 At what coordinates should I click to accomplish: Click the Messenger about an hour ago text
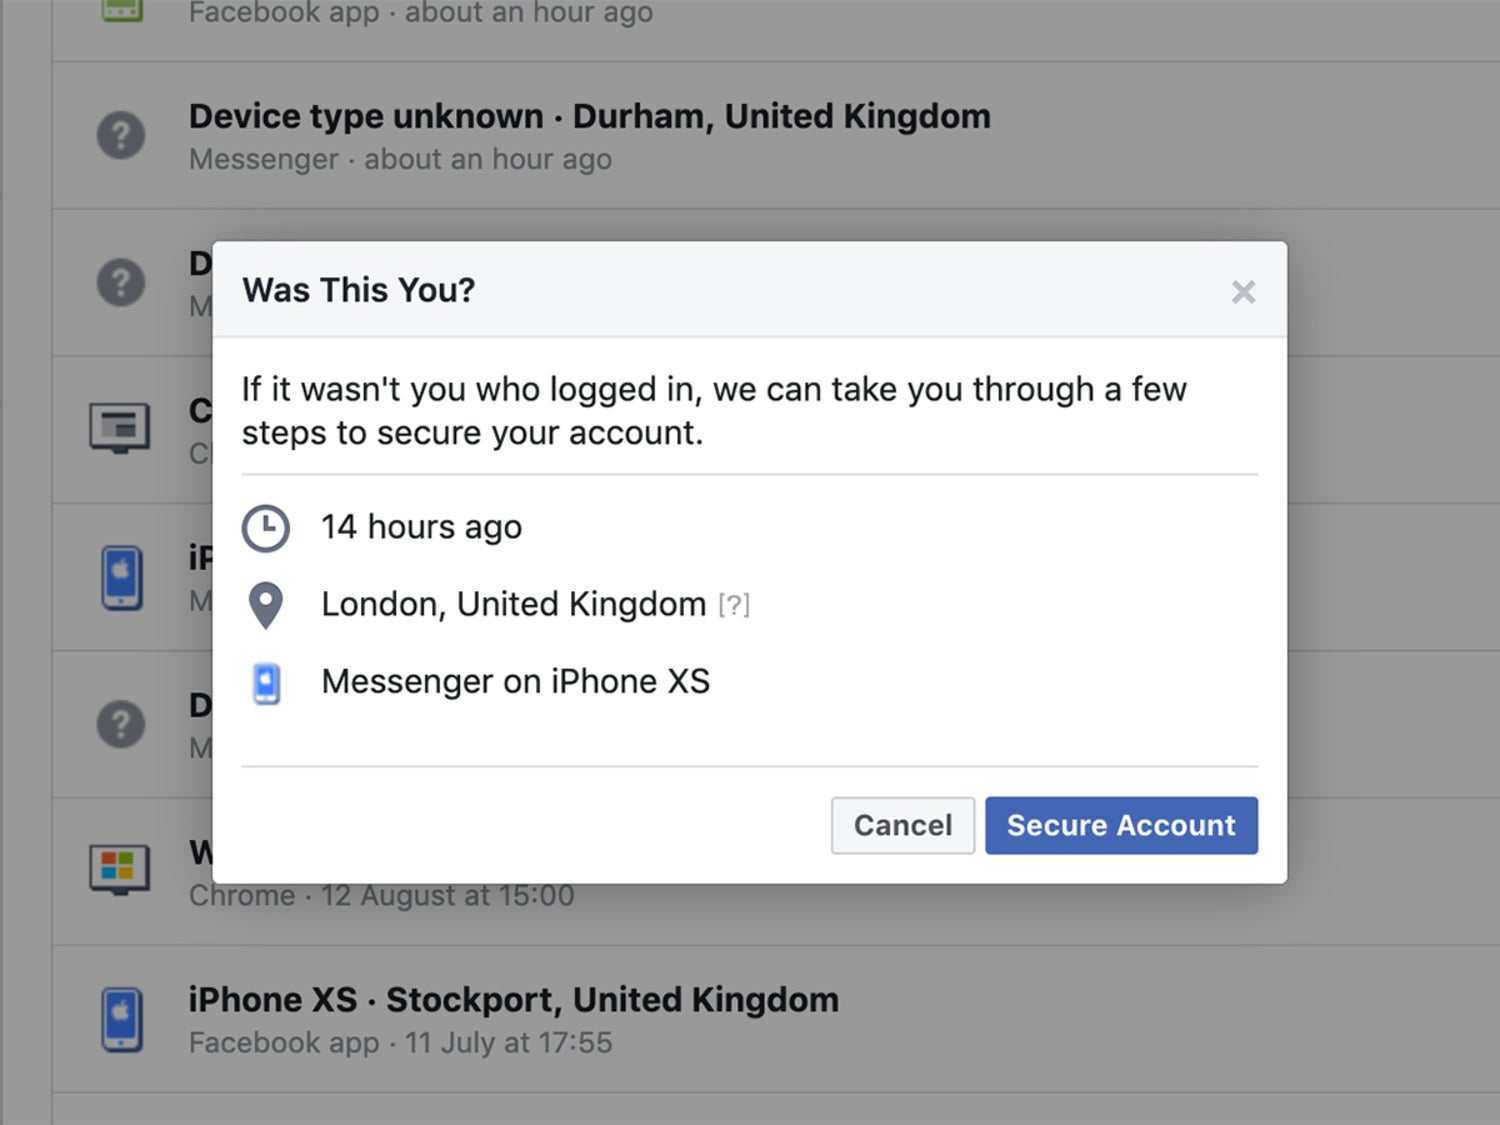400,160
